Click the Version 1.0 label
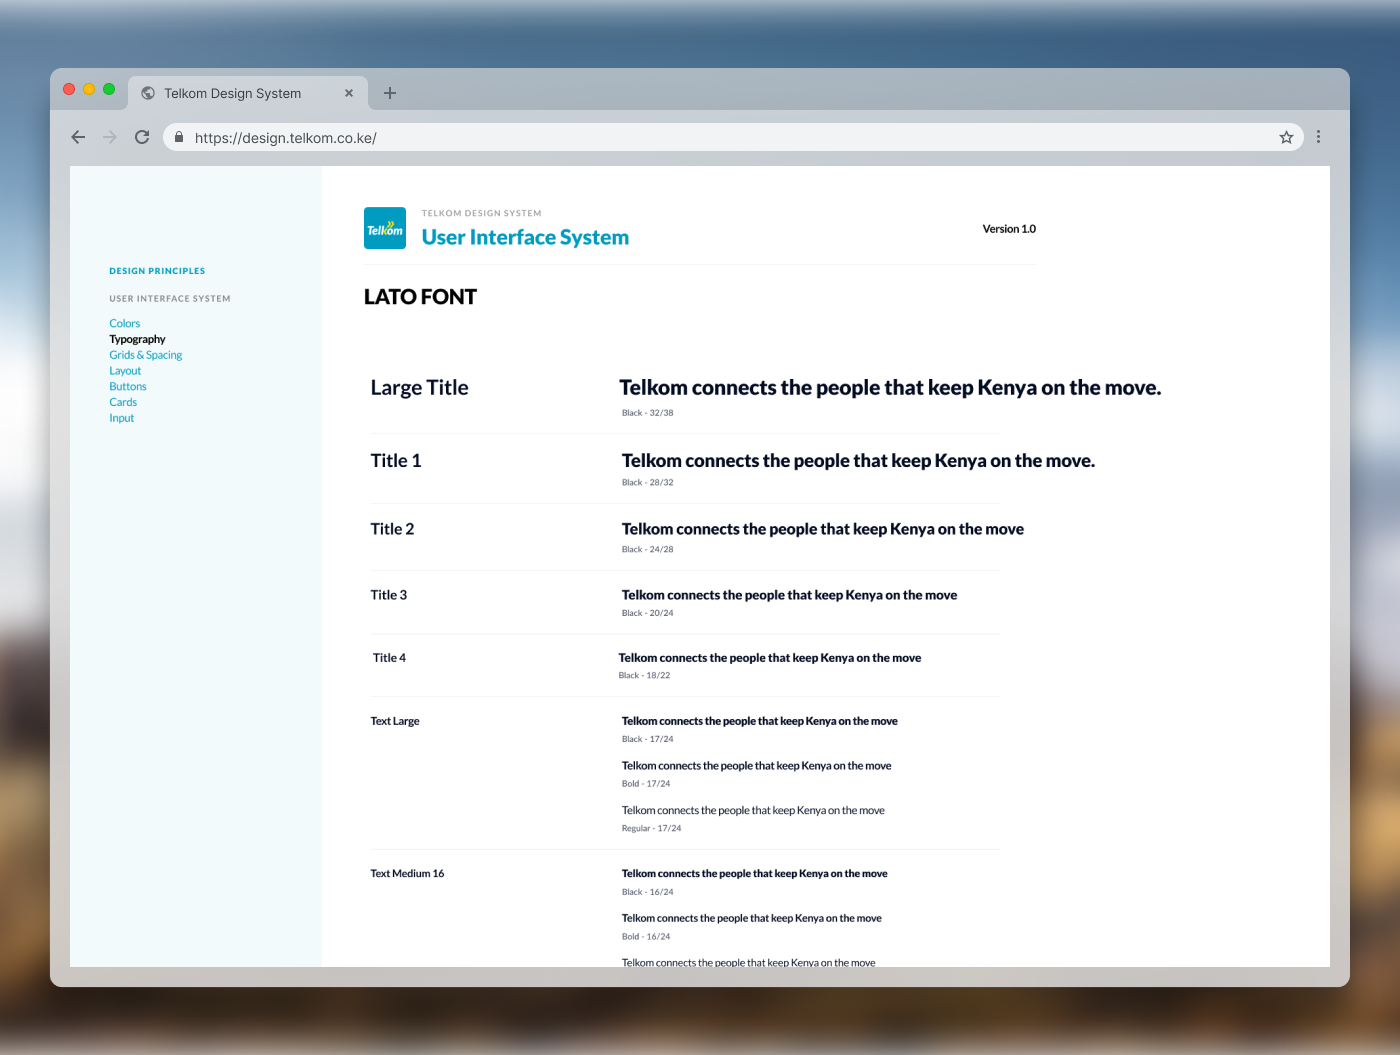Viewport: 1400px width, 1055px height. (1009, 229)
